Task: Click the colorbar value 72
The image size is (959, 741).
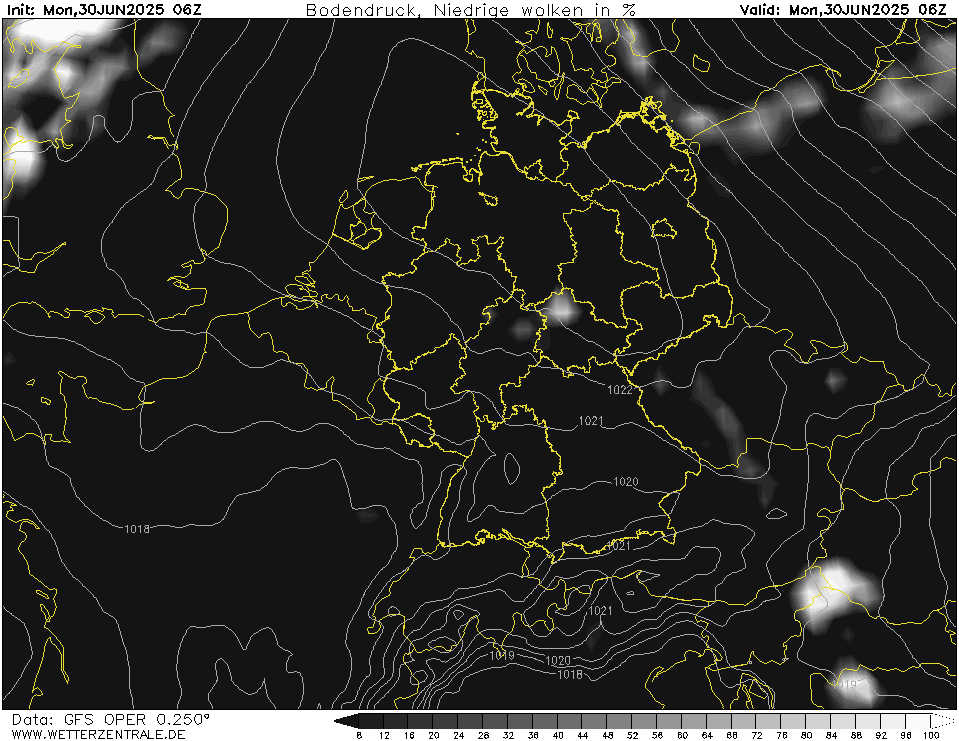Action: click(x=757, y=735)
